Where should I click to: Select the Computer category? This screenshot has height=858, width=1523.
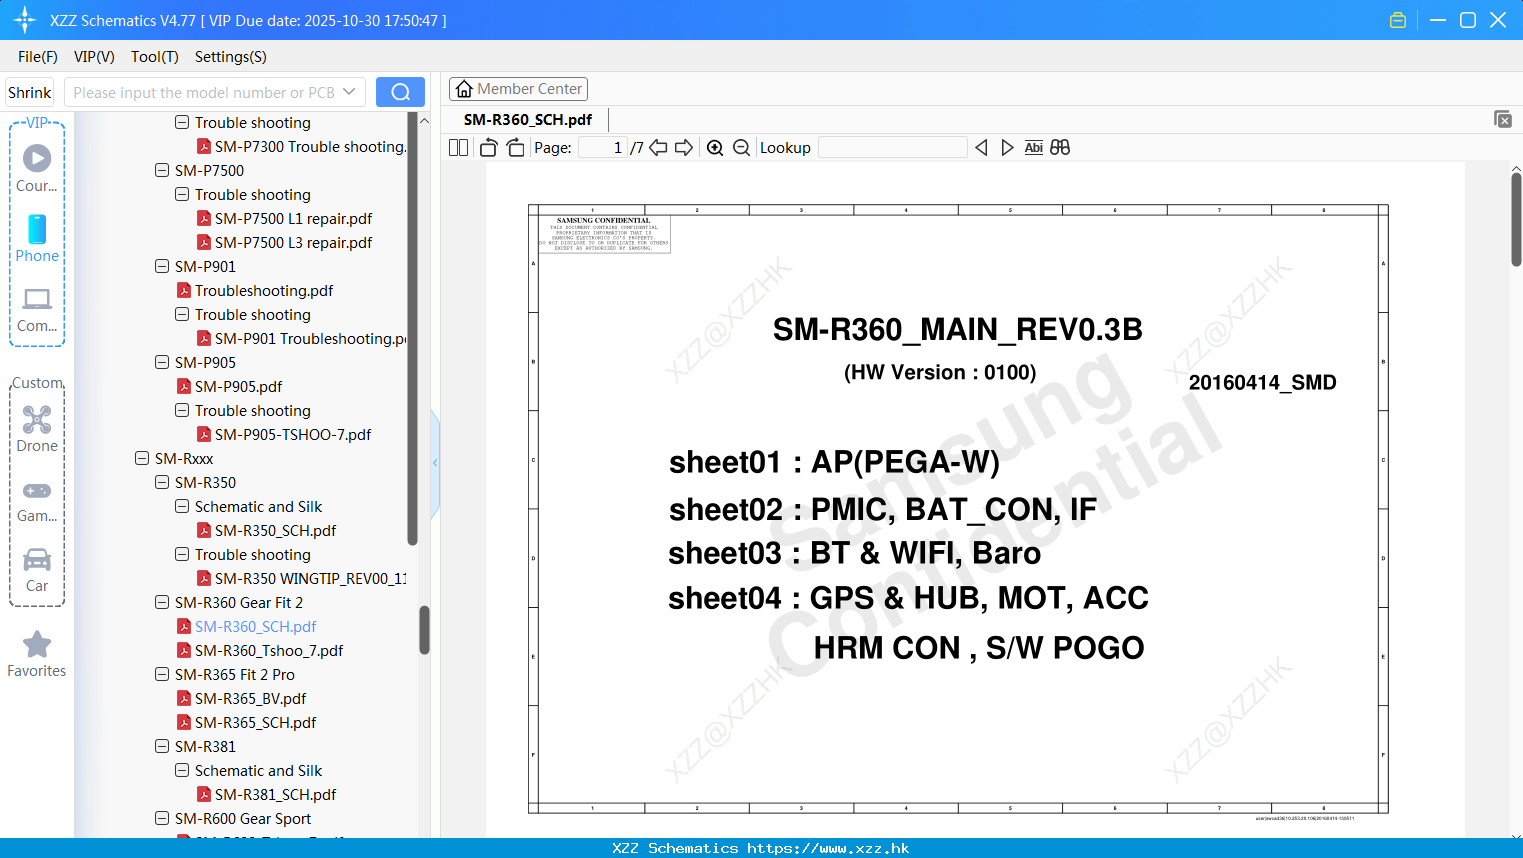click(37, 310)
